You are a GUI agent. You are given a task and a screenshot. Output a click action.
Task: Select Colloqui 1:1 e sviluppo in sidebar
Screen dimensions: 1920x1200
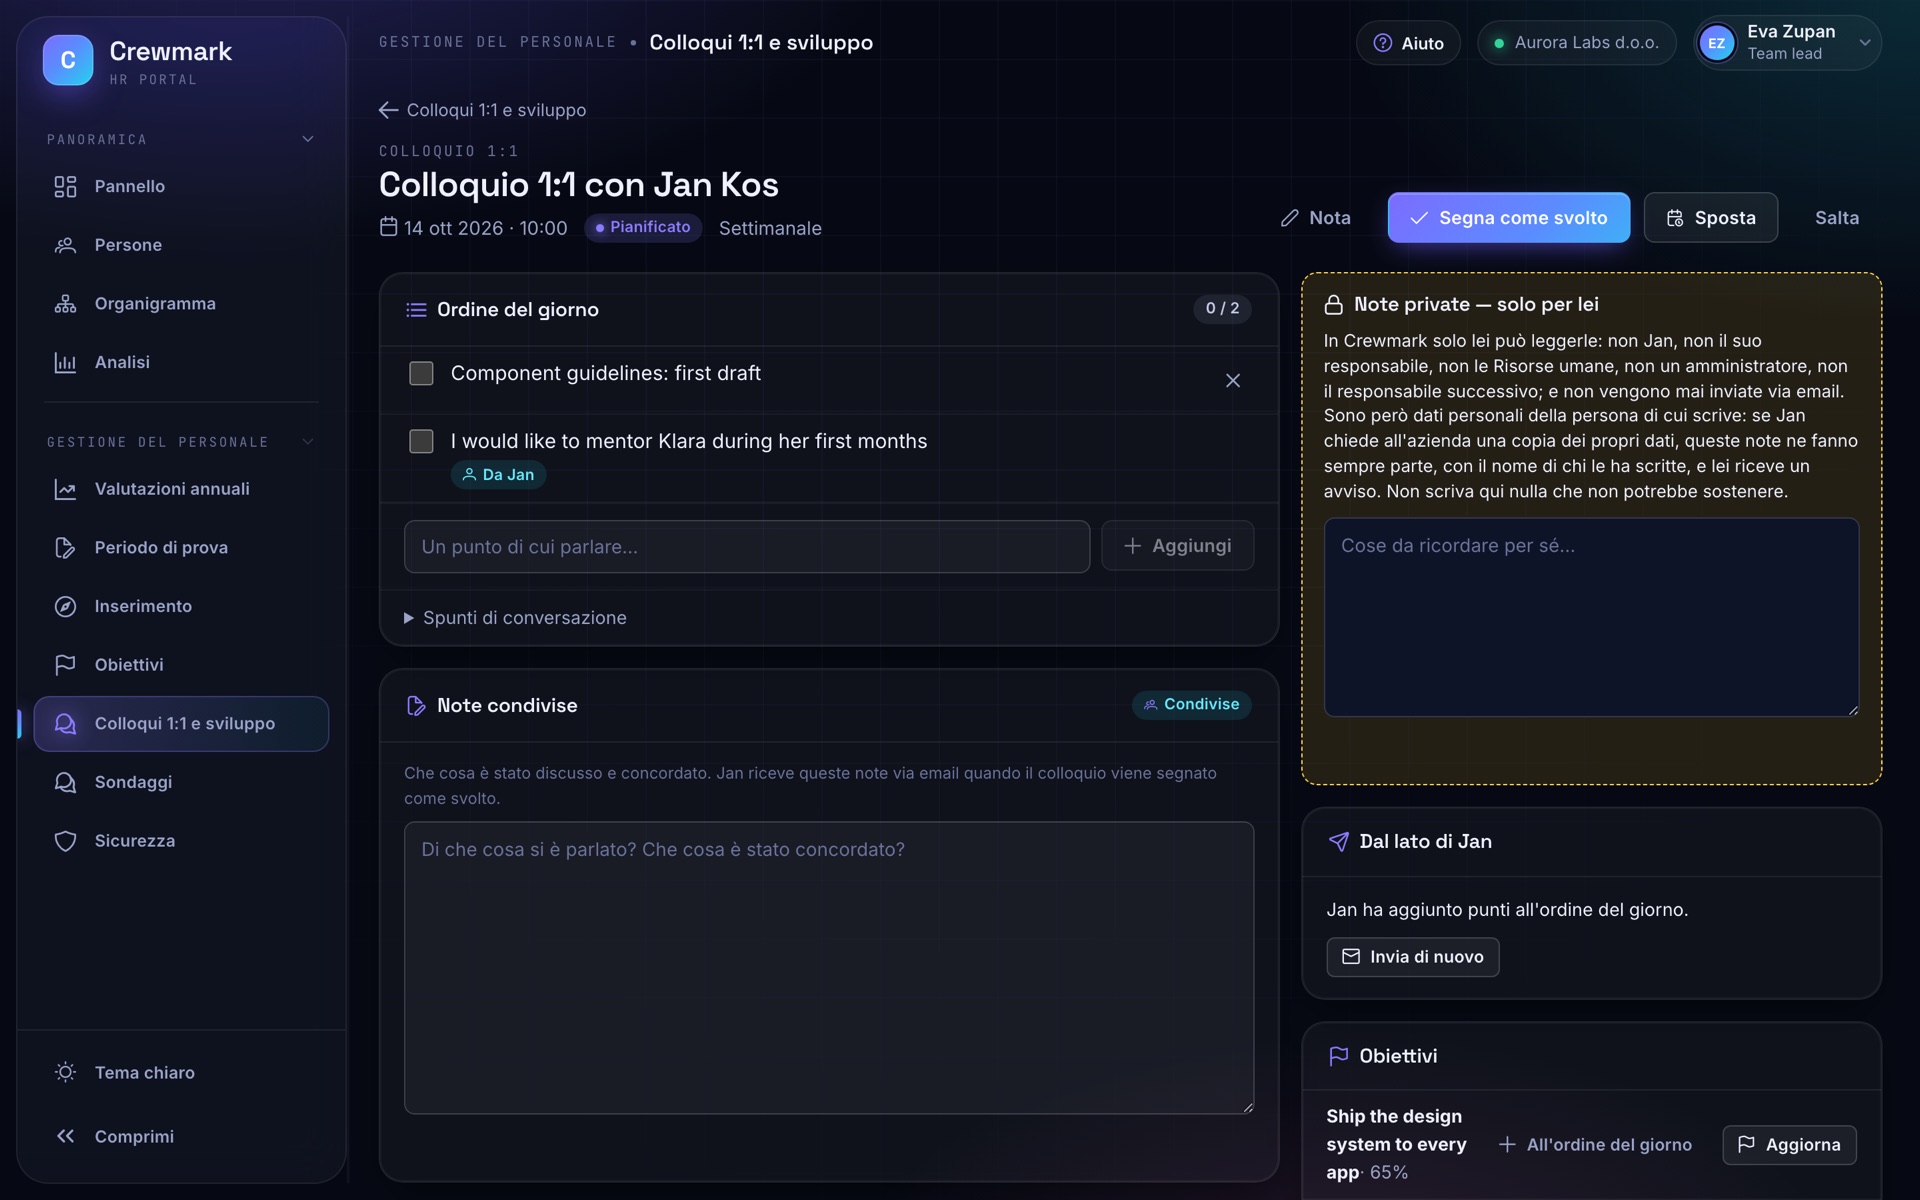(x=181, y=724)
